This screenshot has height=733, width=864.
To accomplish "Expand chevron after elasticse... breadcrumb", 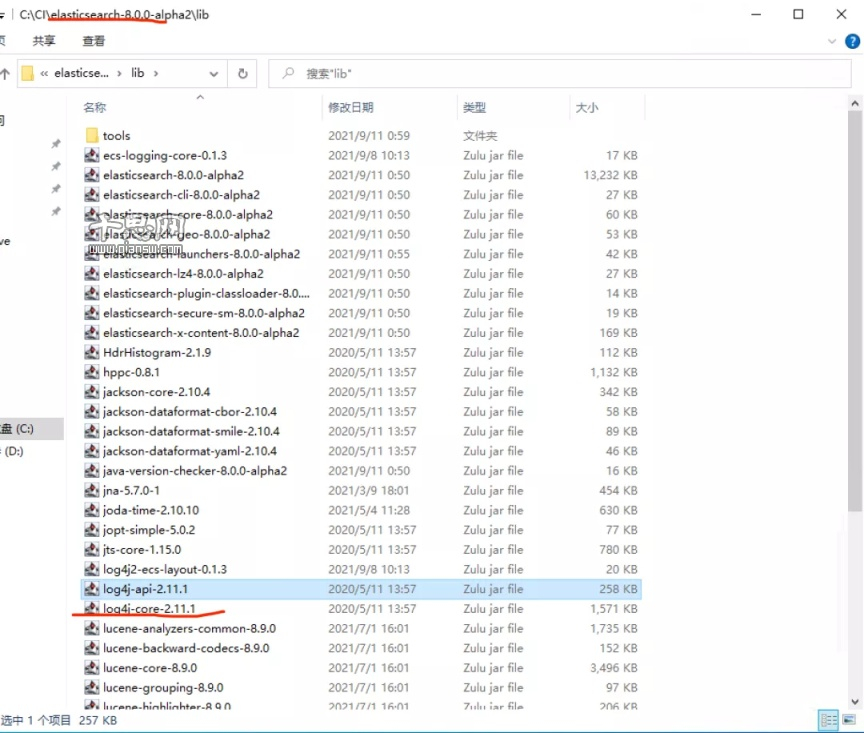I will (119, 73).
